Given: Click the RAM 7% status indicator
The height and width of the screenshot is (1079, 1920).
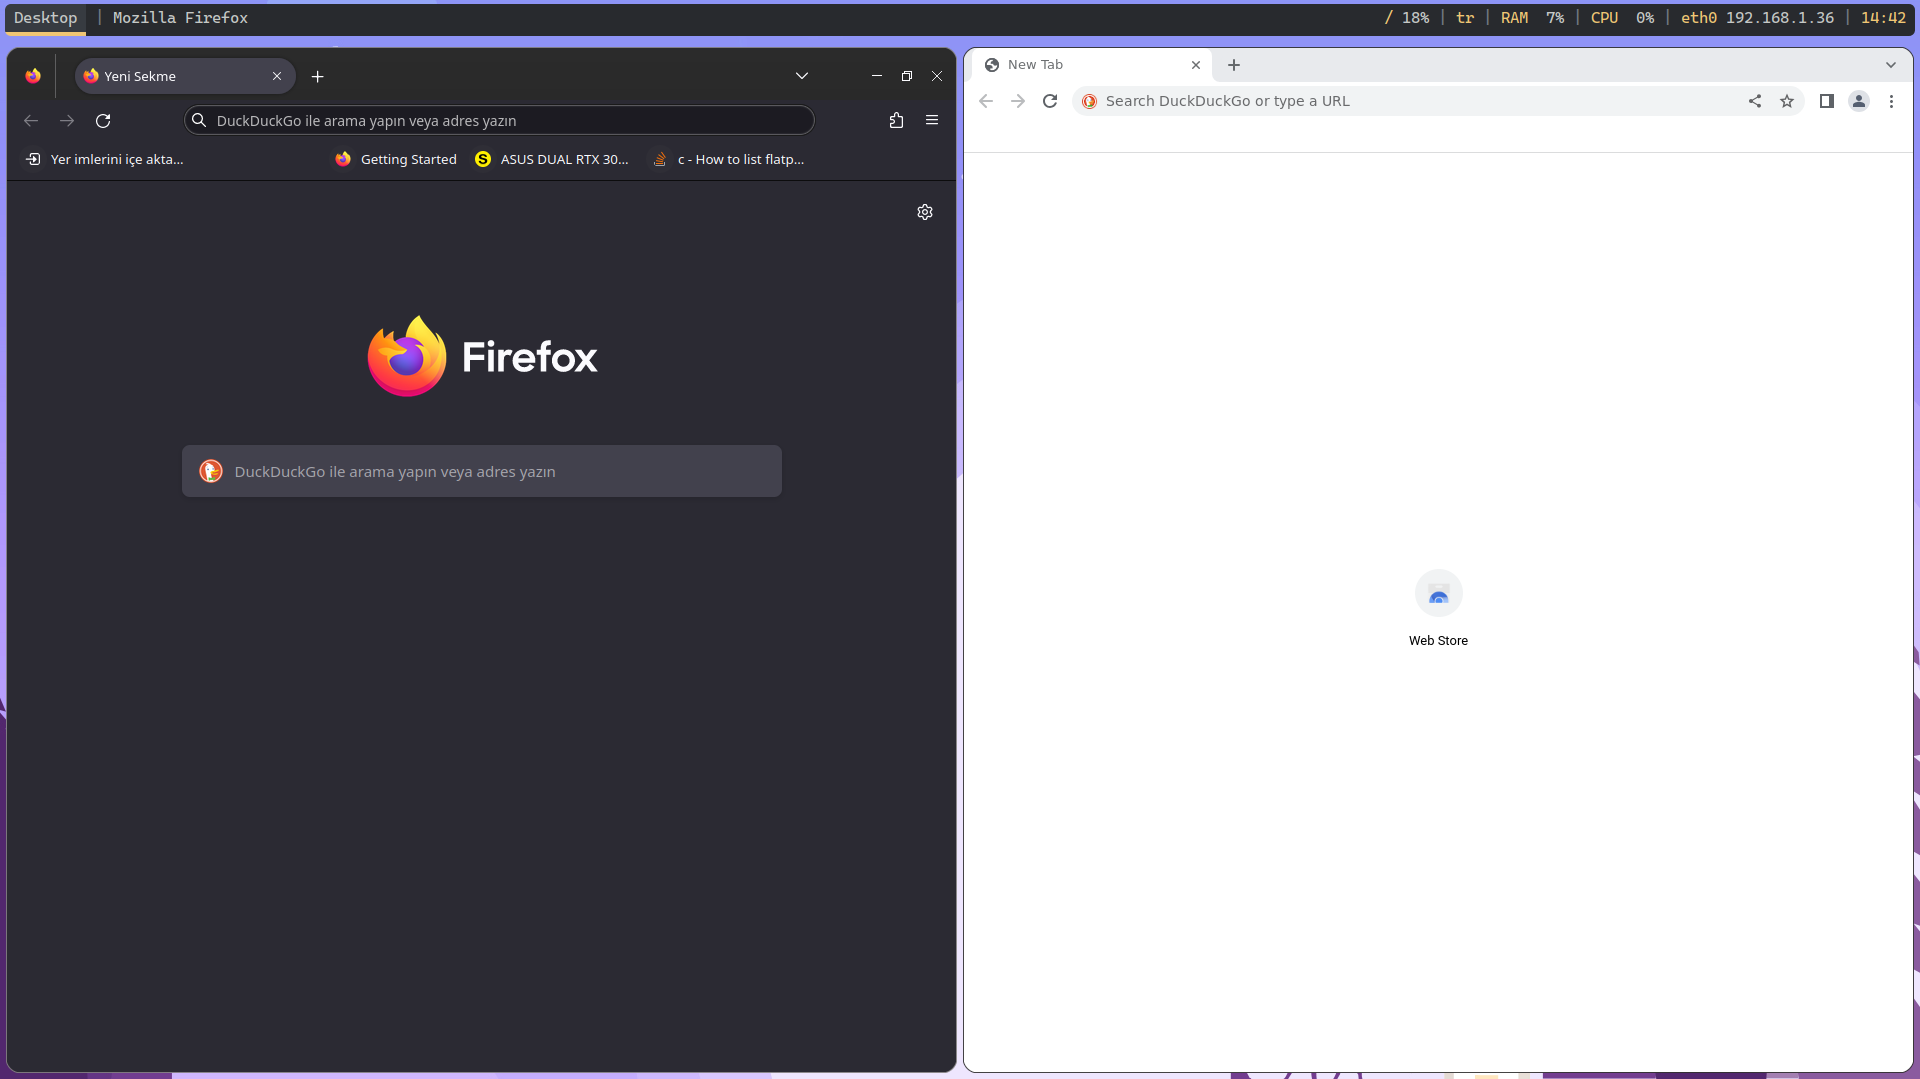Looking at the screenshot, I should 1532,18.
